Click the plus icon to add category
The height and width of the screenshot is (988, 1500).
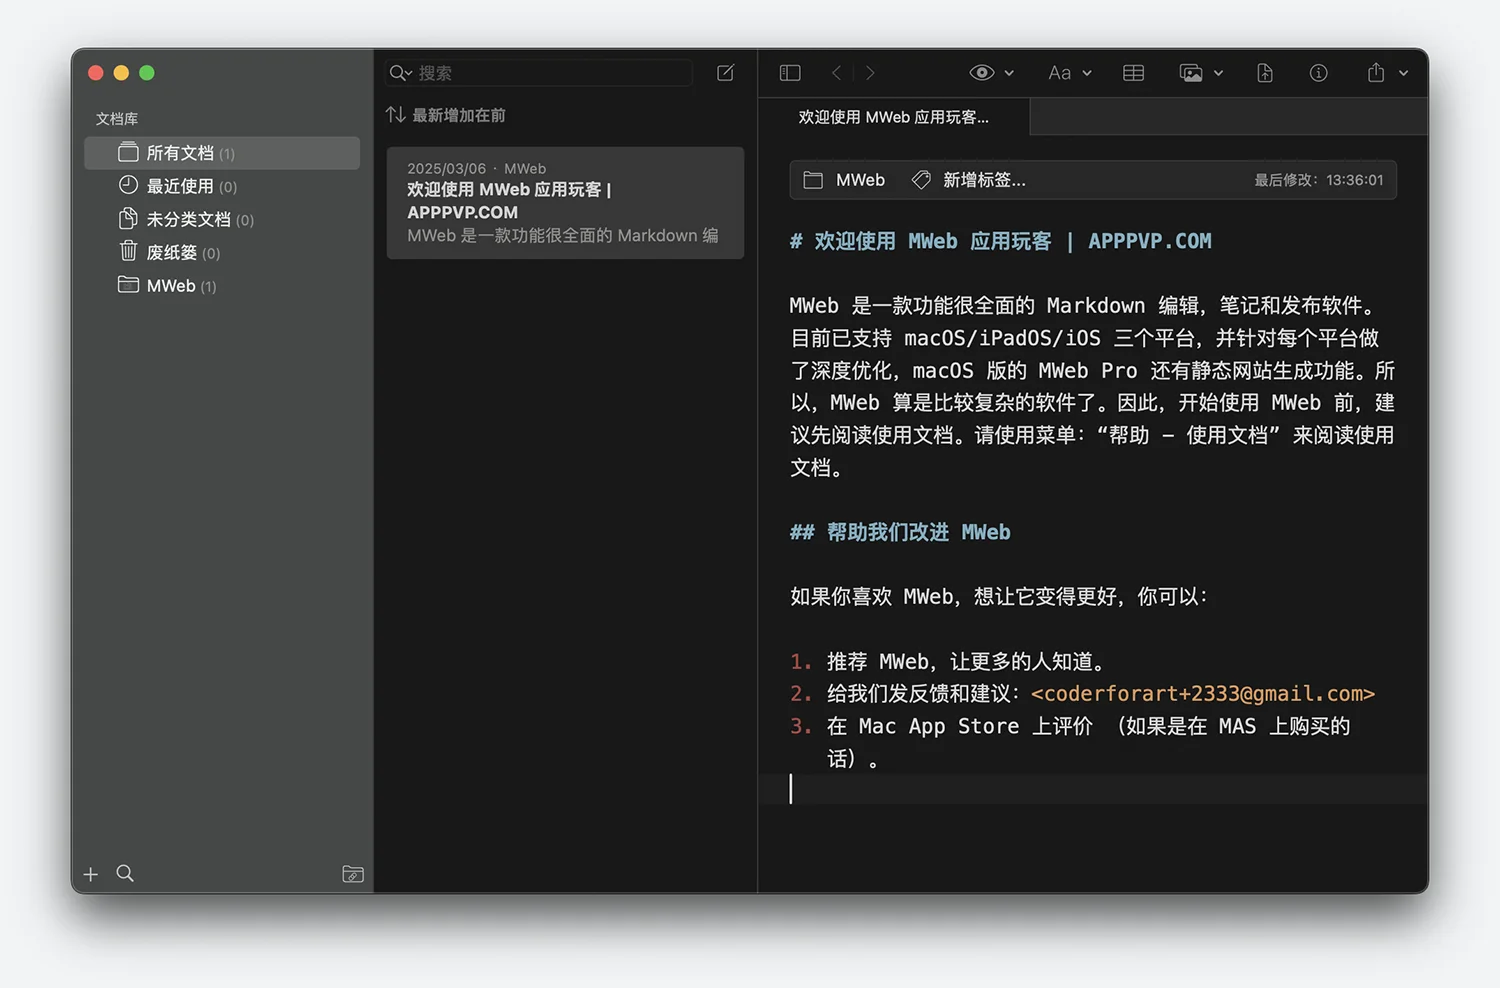(x=91, y=874)
